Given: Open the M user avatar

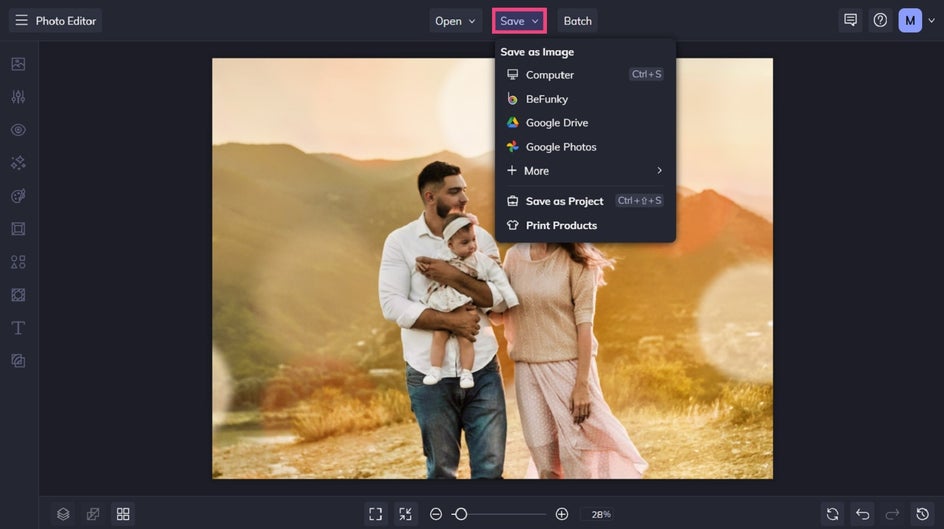Looking at the screenshot, I should click(910, 20).
